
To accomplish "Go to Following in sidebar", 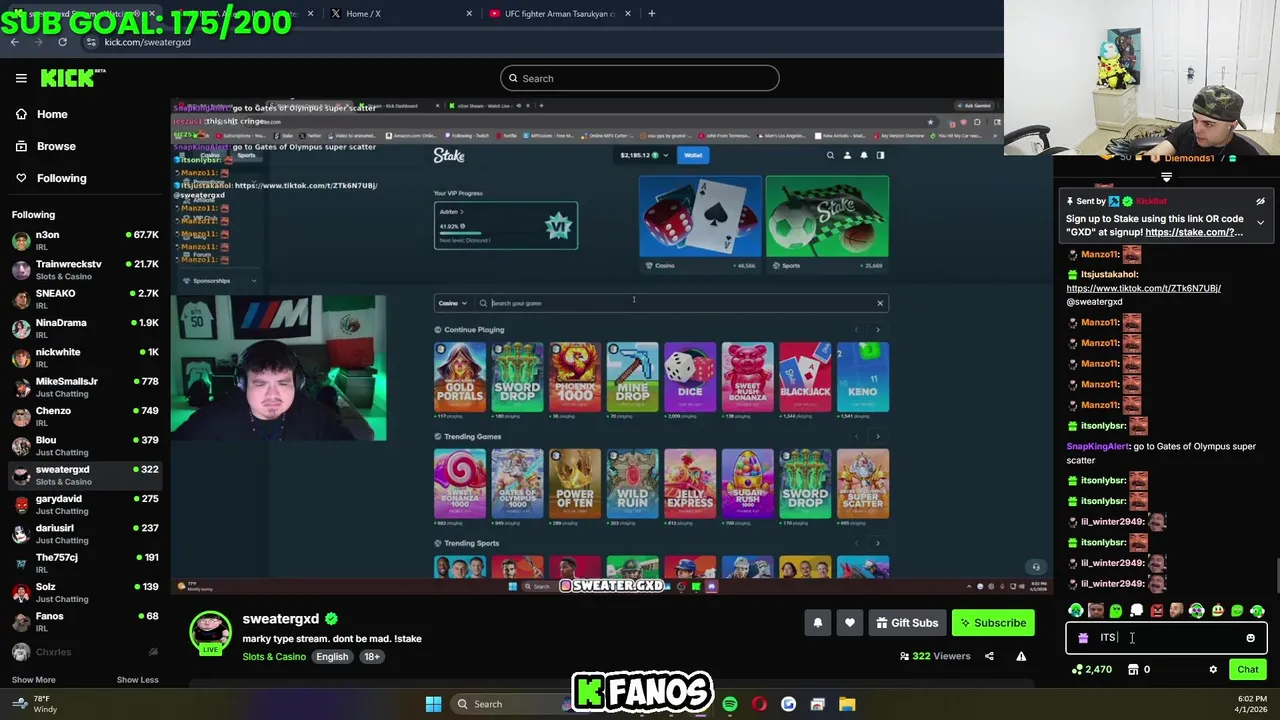I will (x=61, y=178).
